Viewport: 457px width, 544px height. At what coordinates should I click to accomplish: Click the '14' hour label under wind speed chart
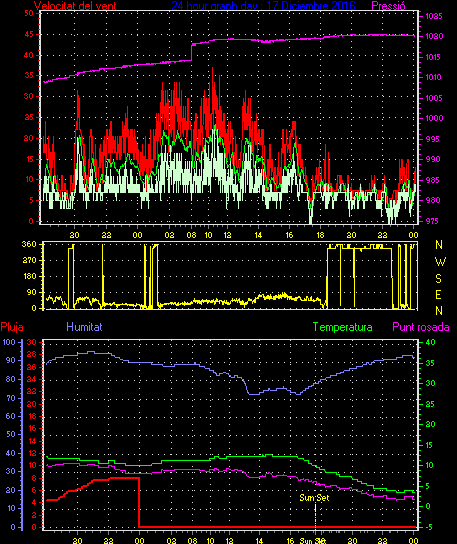click(258, 235)
